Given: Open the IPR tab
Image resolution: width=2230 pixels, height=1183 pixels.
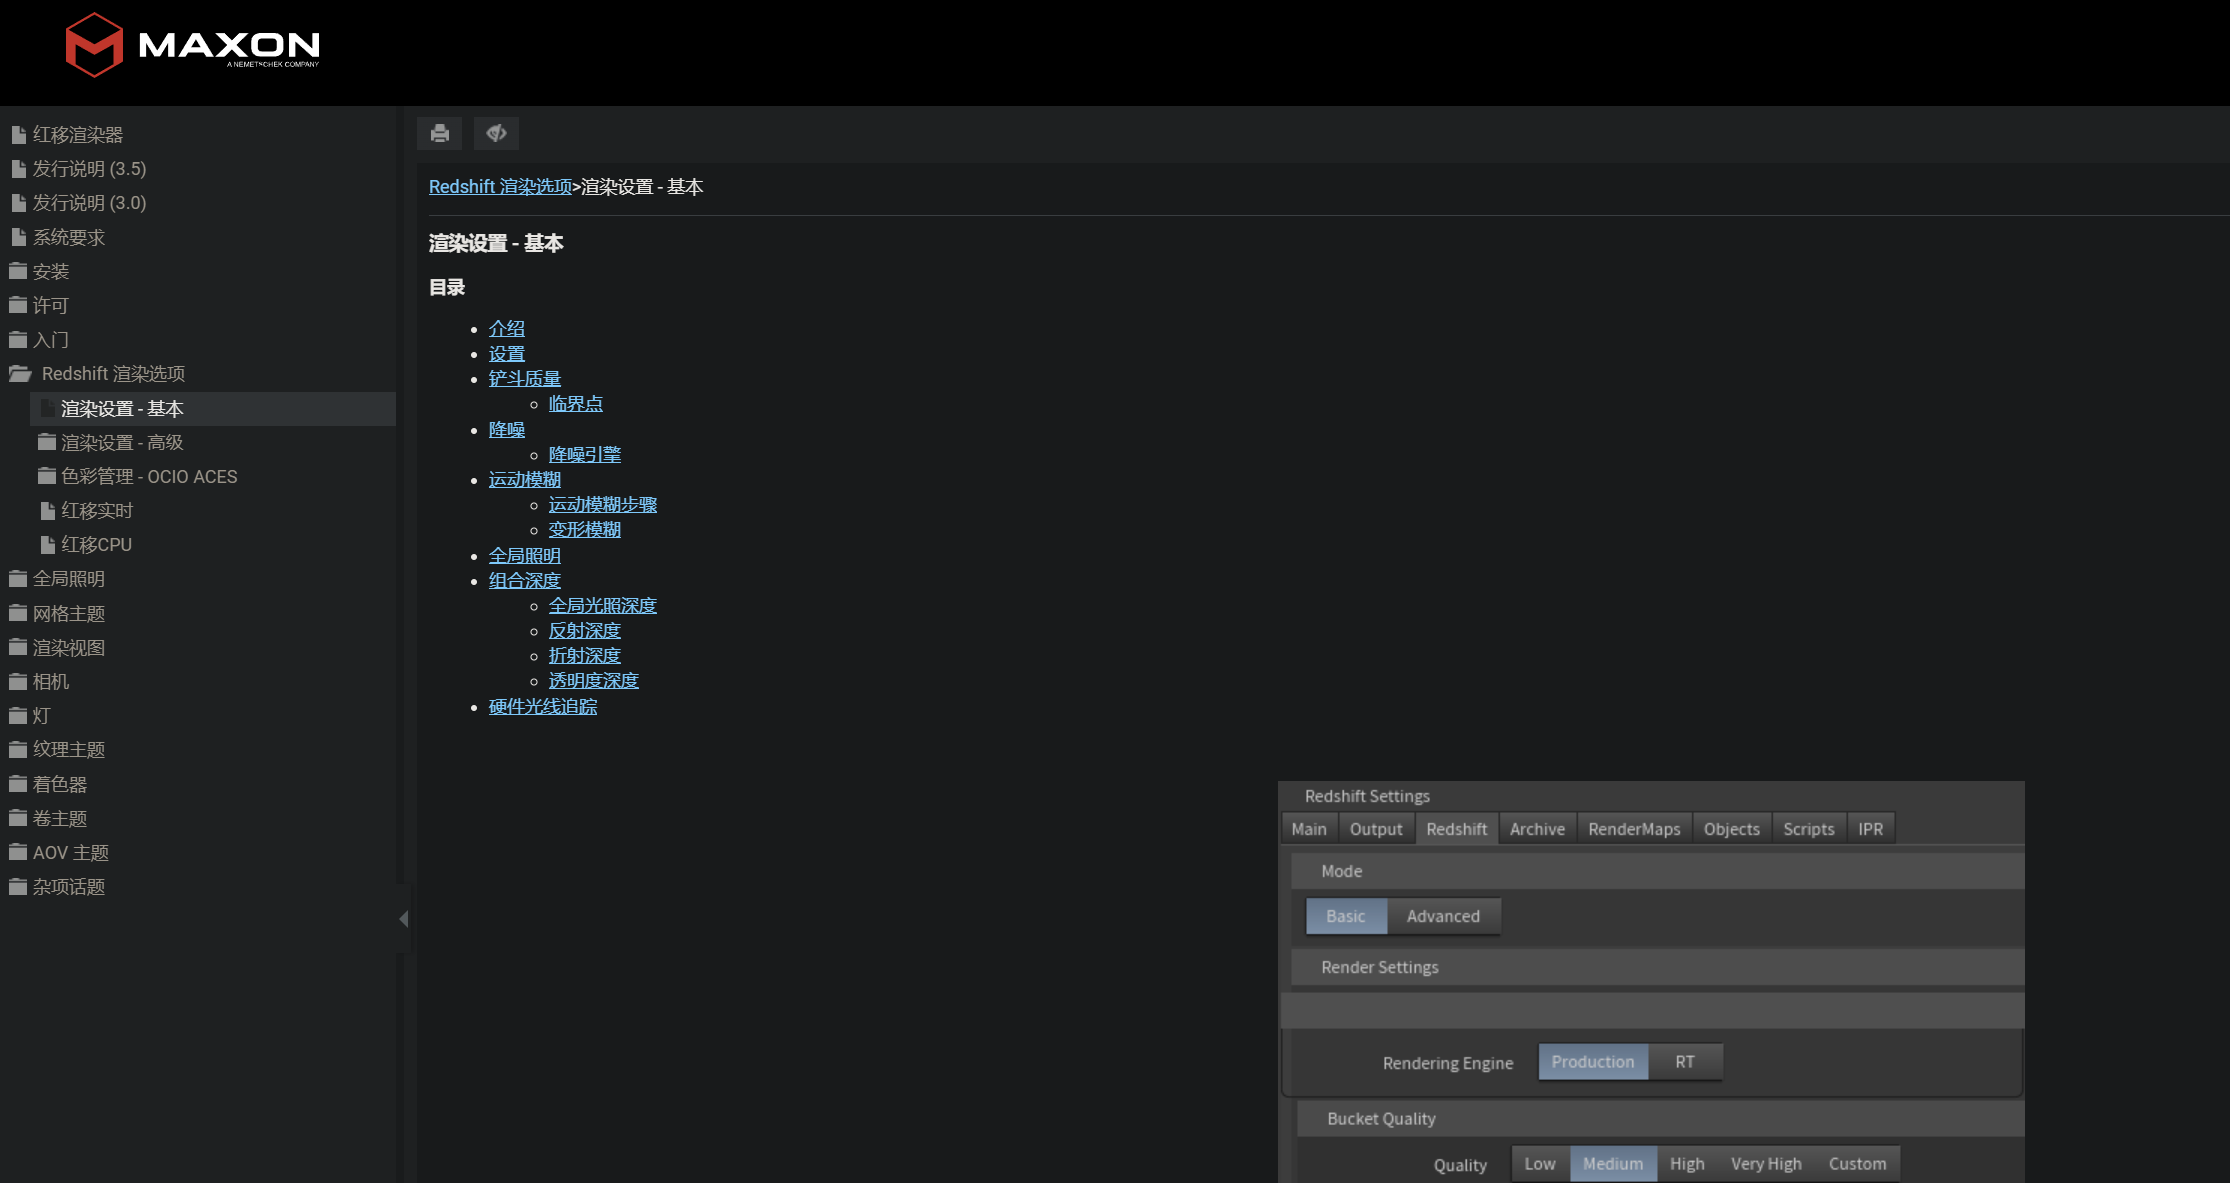Looking at the screenshot, I should pyautogui.click(x=1871, y=829).
